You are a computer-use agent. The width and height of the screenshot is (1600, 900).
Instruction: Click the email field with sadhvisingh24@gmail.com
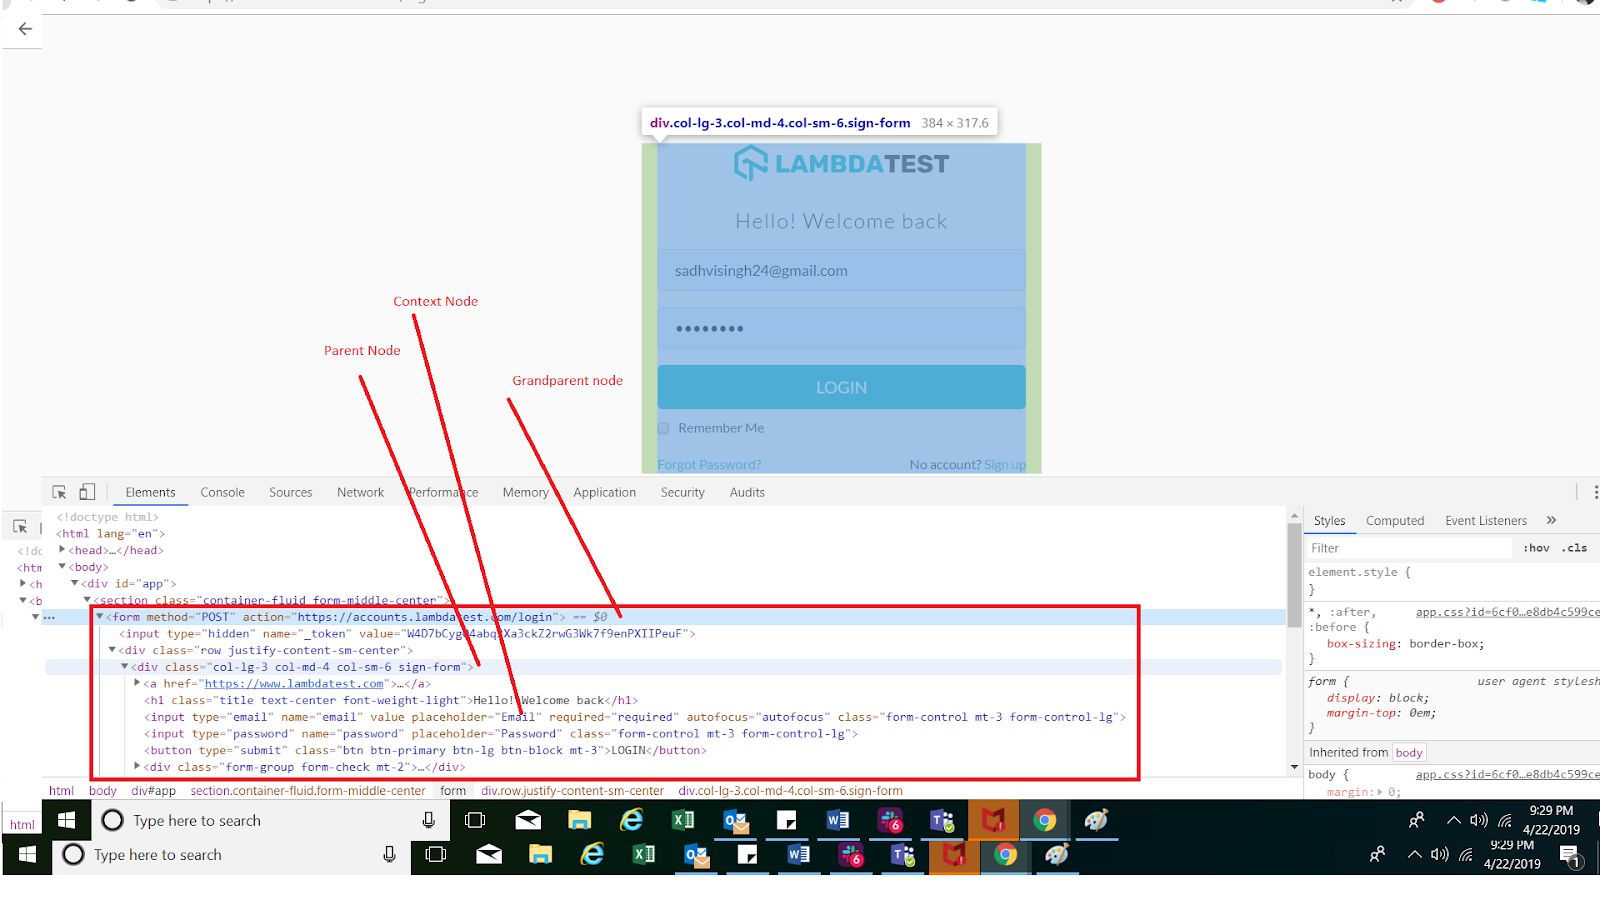841,270
